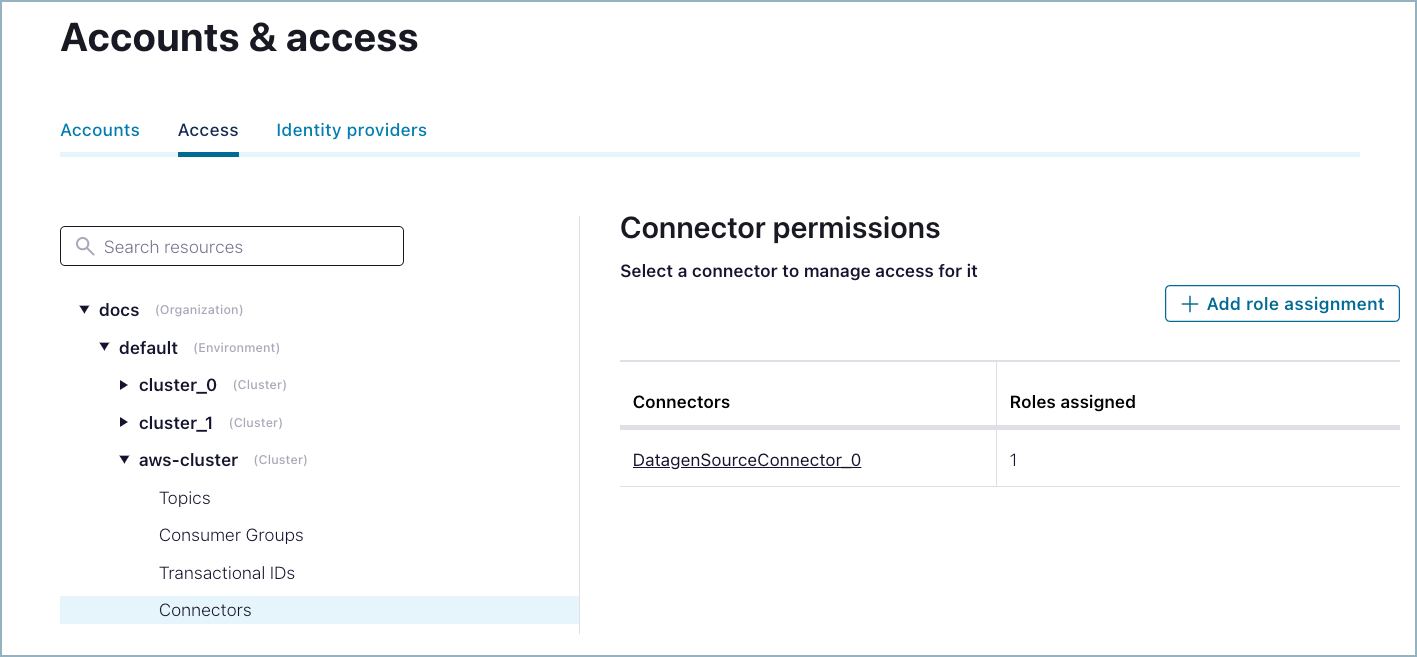Collapse the docs organization node
Viewport: 1417px width, 657px height.
(x=85, y=310)
